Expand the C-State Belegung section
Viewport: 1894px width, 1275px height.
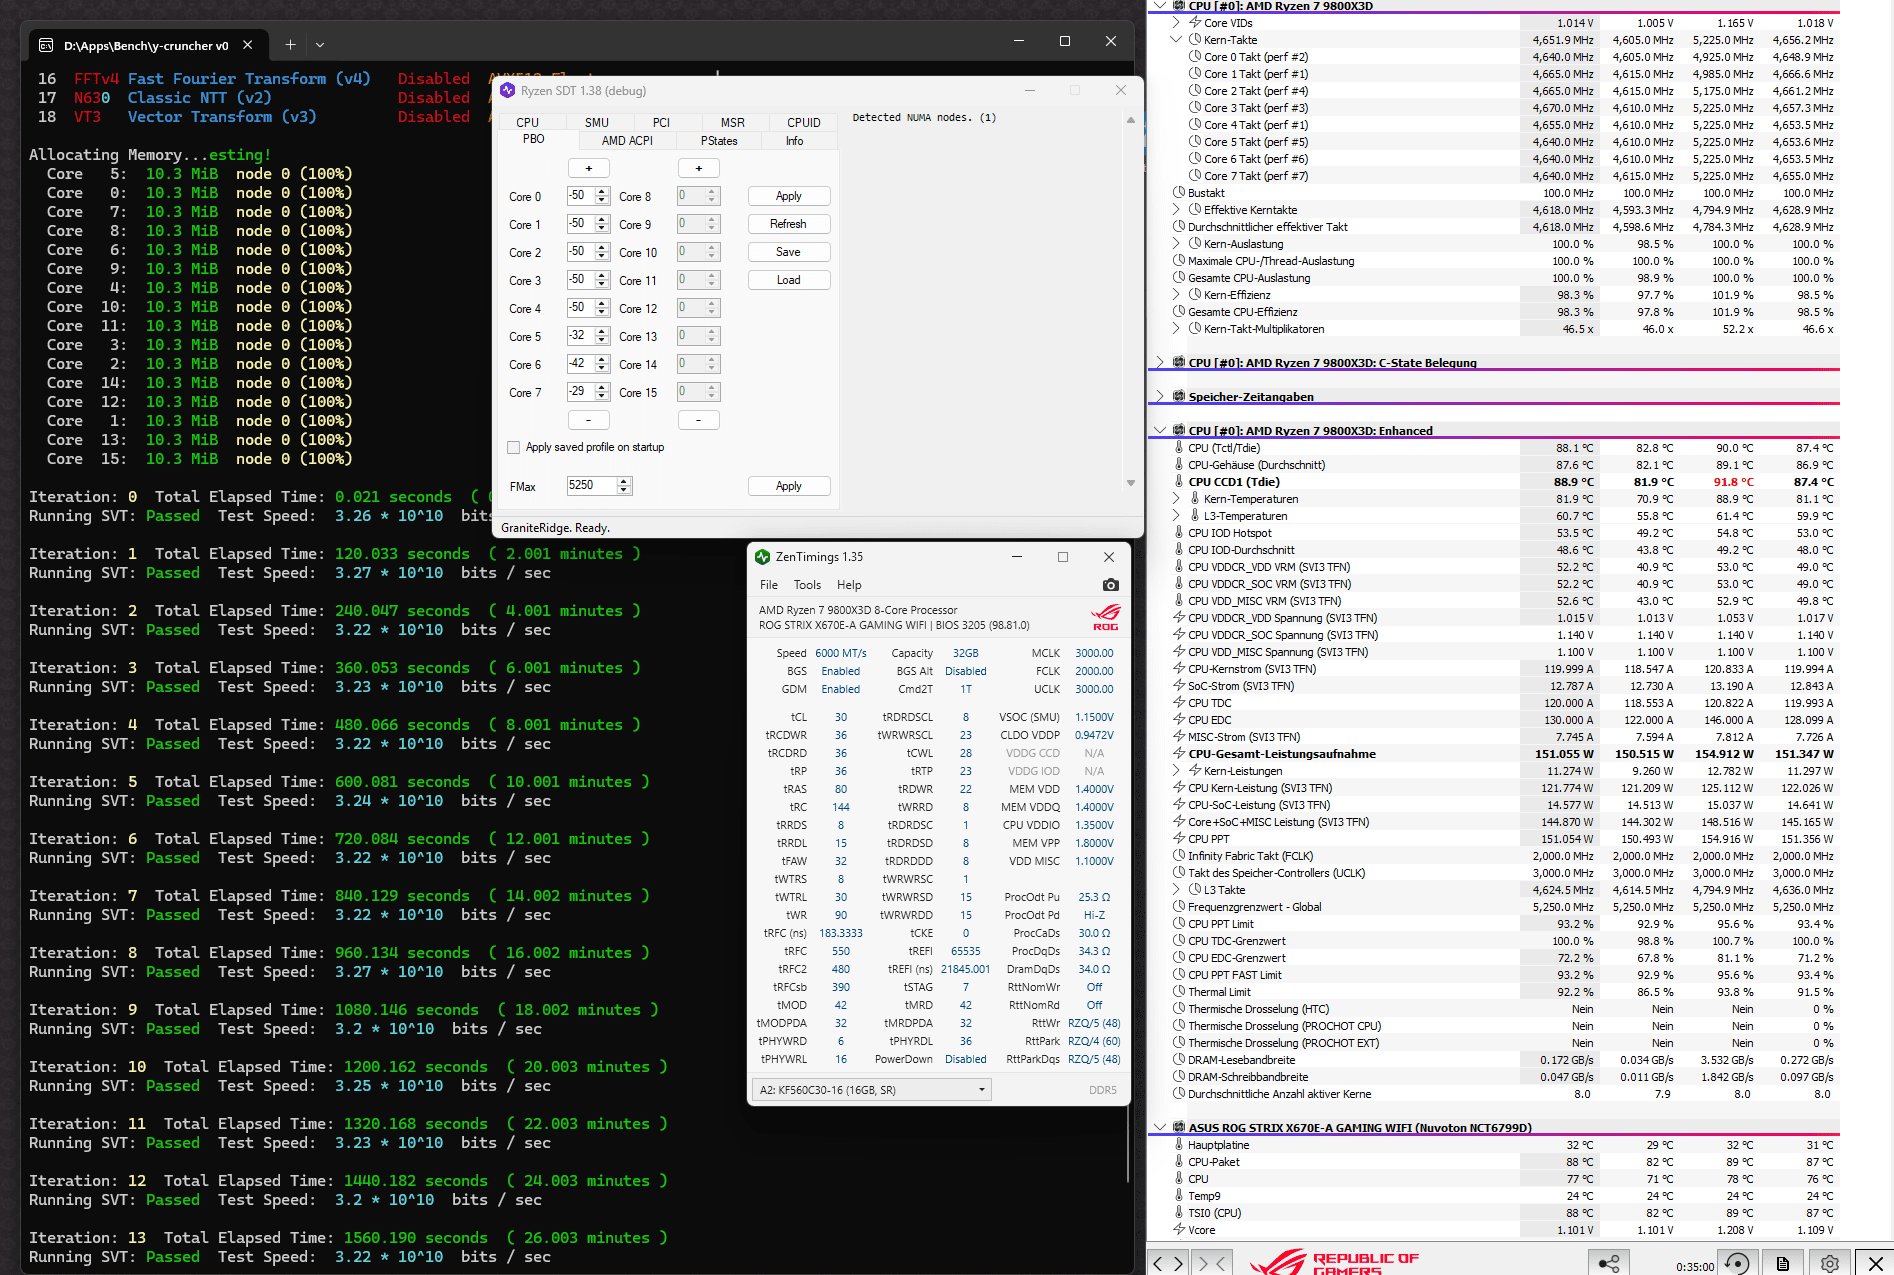[x=1160, y=362]
